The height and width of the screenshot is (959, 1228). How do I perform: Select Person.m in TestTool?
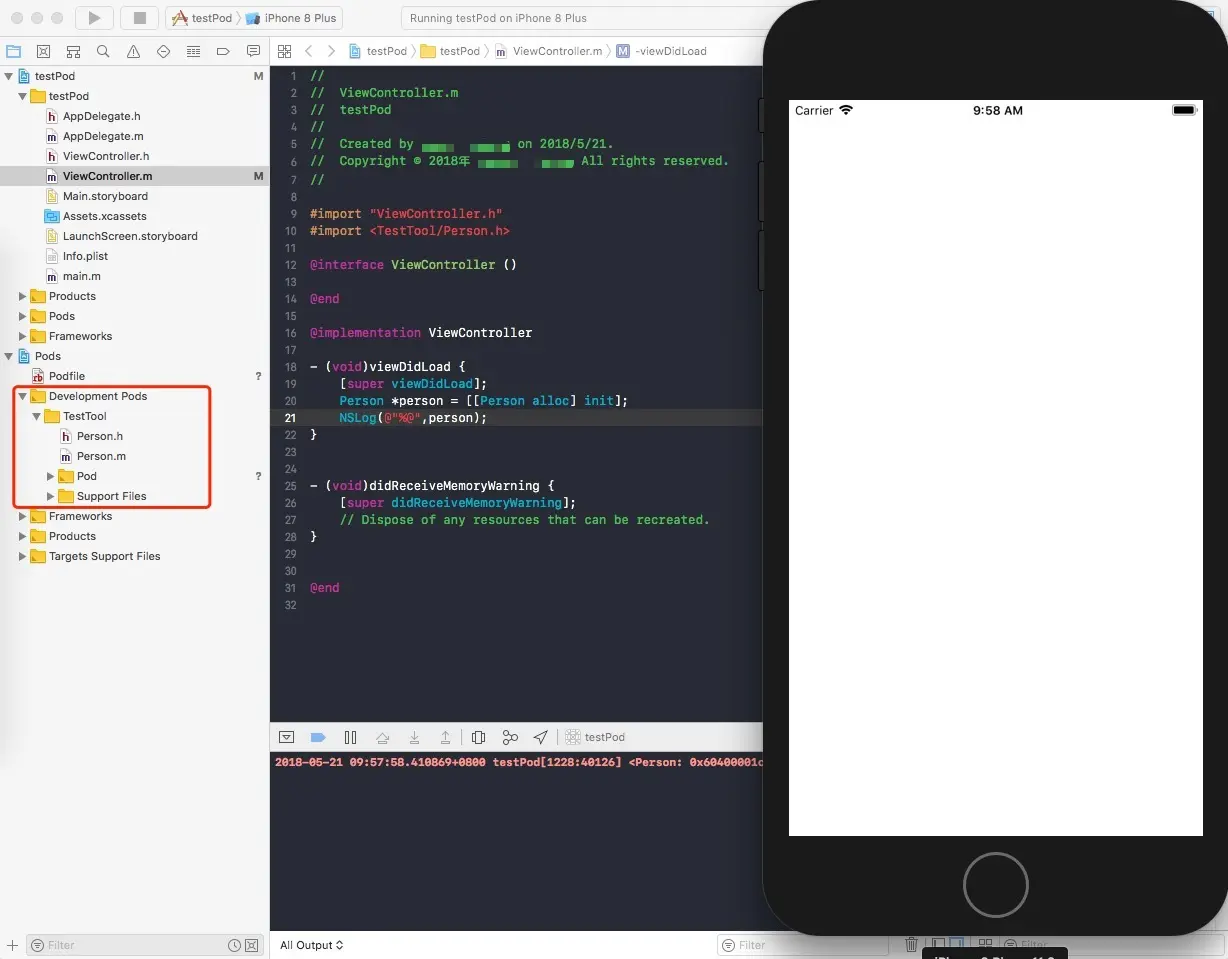click(x=93, y=456)
